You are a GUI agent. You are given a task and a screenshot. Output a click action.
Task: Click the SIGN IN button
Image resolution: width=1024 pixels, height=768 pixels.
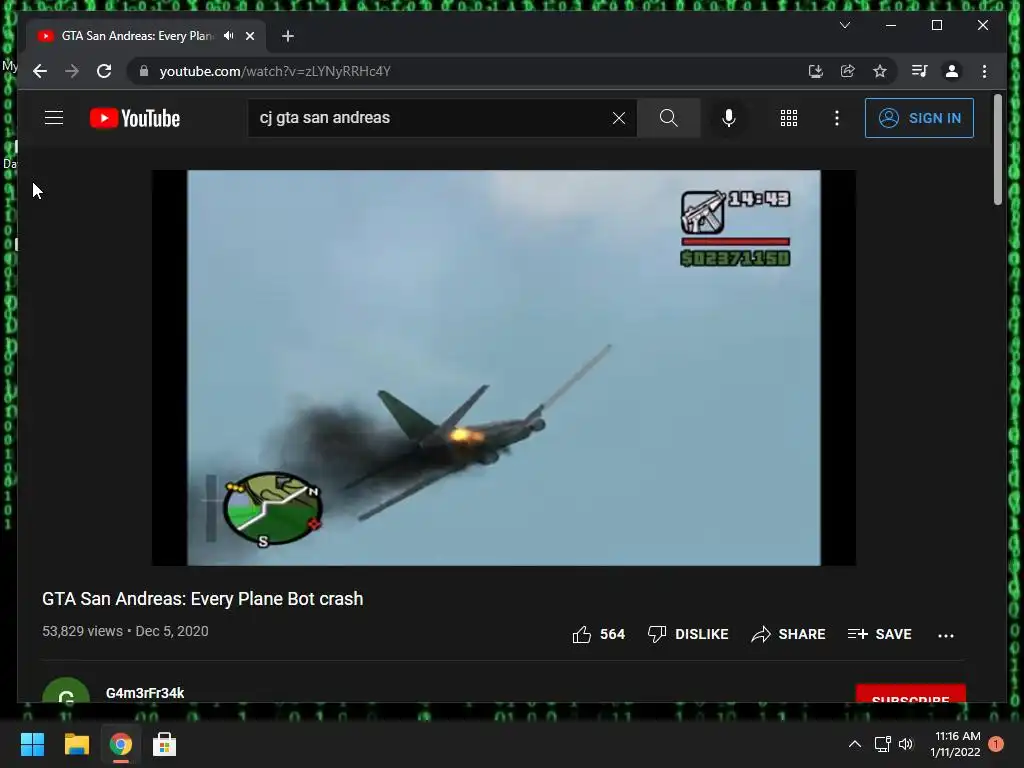pyautogui.click(x=919, y=118)
